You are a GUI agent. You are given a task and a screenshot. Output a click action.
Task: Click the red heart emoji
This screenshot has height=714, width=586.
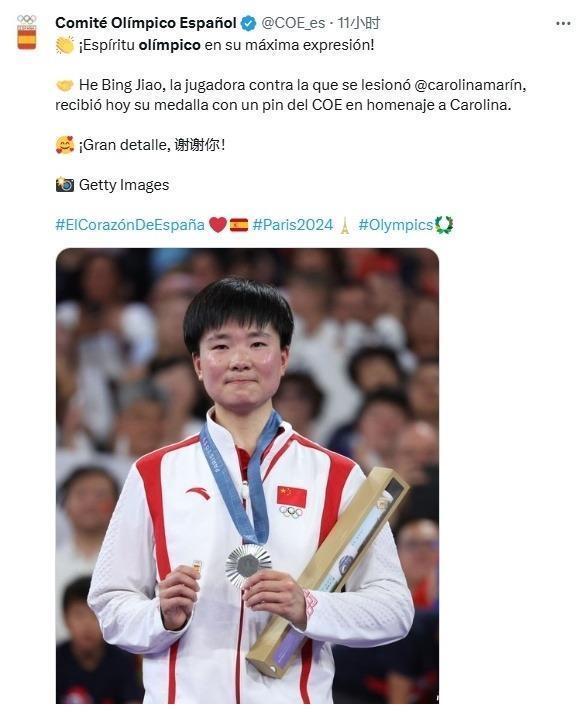click(218, 225)
